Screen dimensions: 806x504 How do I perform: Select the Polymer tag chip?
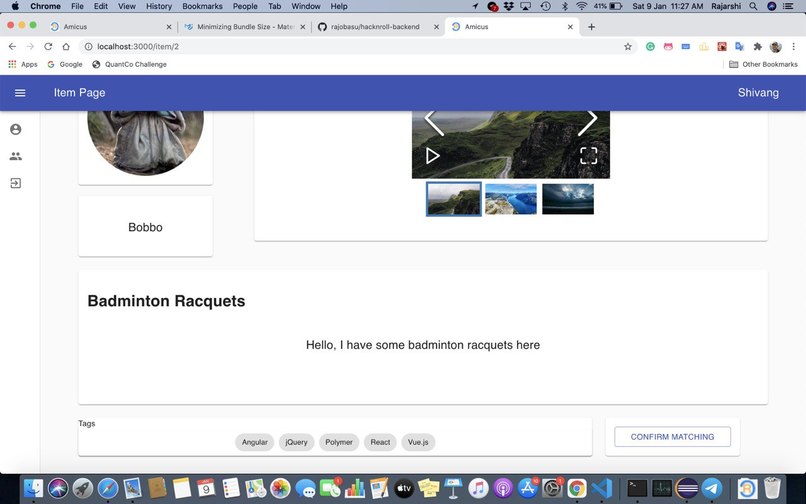coord(339,442)
